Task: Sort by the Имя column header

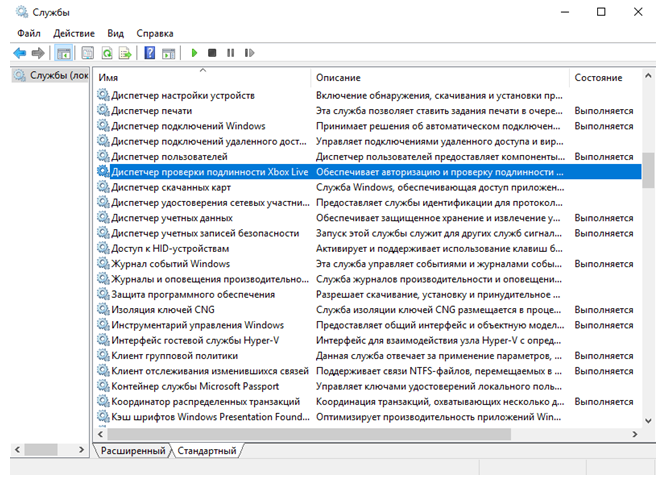Action: [203, 78]
